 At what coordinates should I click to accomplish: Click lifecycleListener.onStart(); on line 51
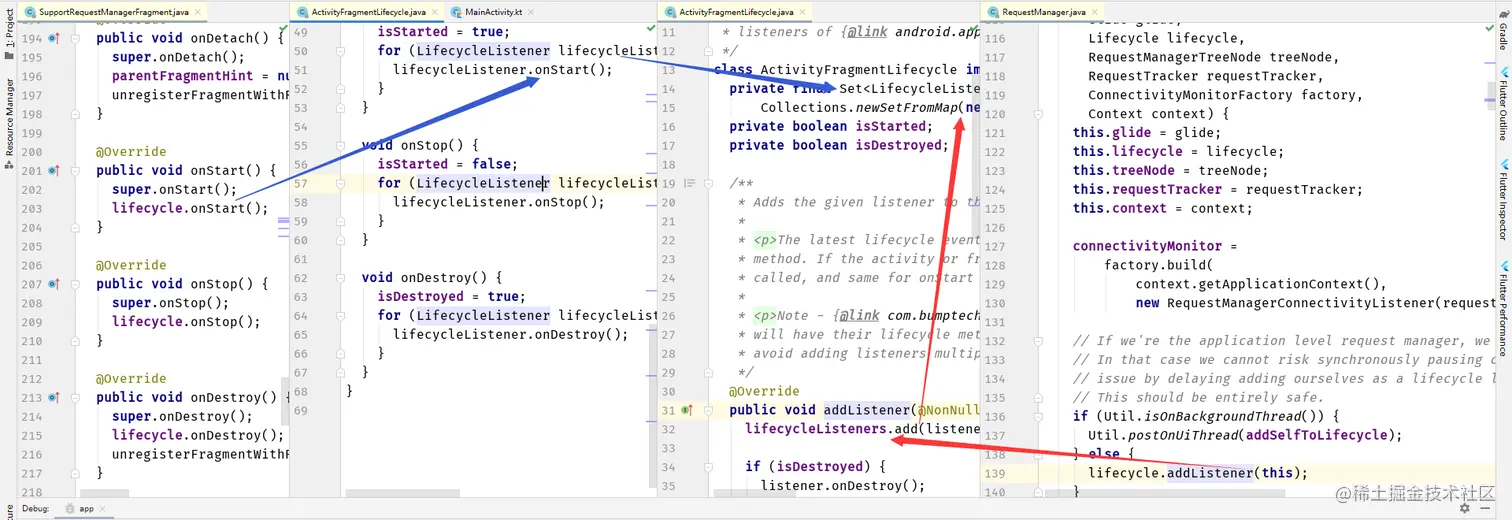point(502,70)
